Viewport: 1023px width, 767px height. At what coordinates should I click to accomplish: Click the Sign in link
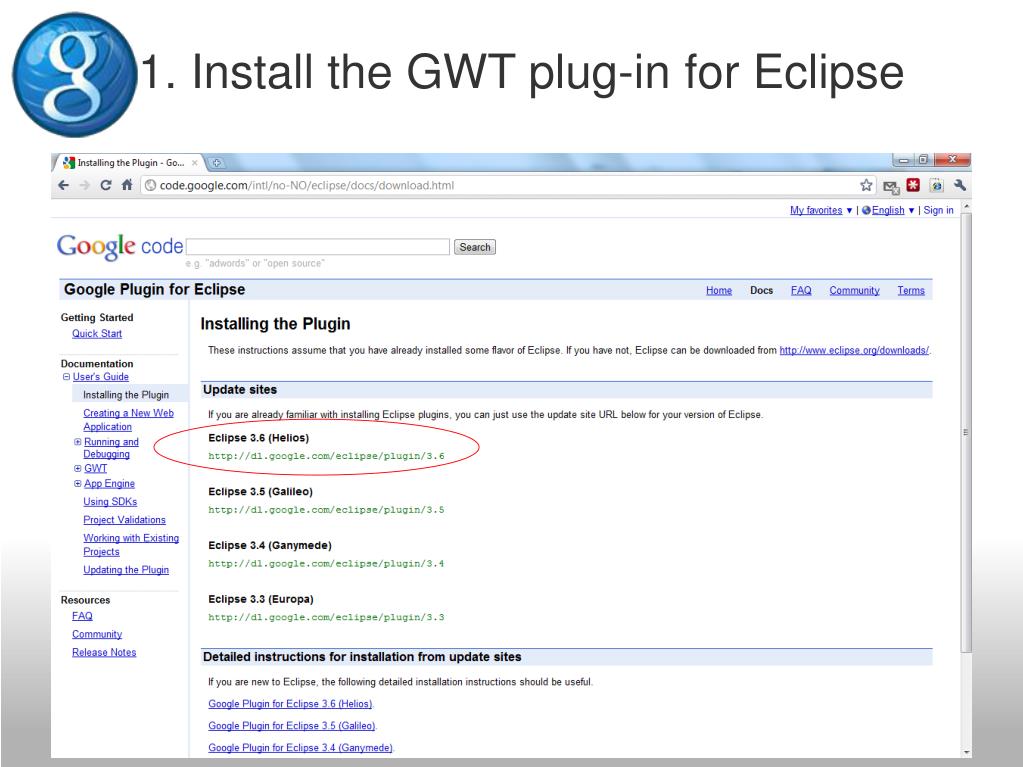pyautogui.click(x=938, y=210)
